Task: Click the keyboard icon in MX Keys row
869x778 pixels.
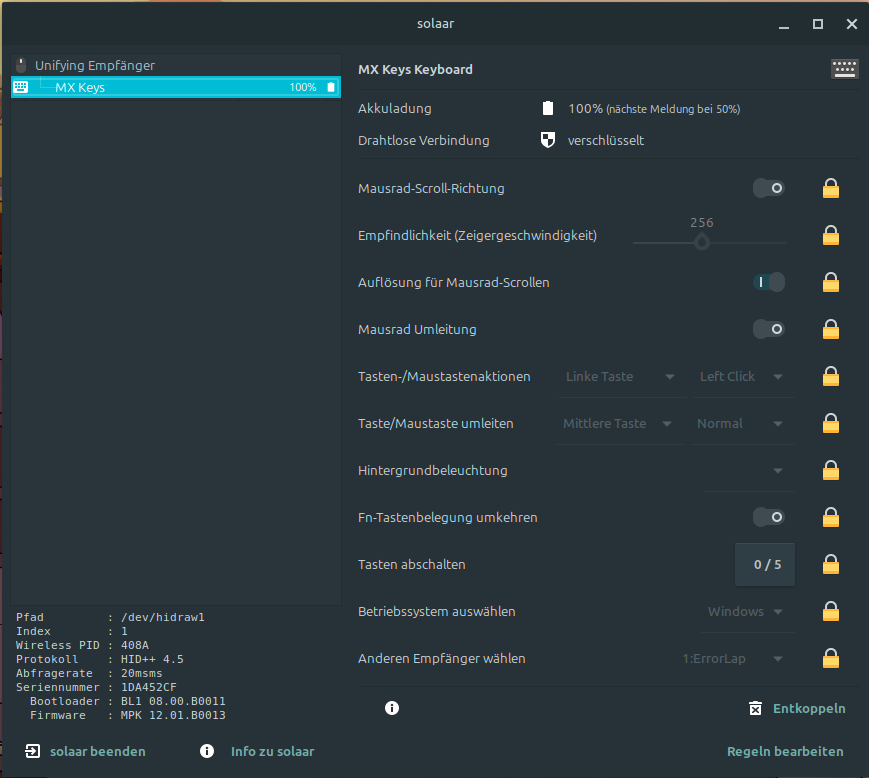Action: click(21, 87)
